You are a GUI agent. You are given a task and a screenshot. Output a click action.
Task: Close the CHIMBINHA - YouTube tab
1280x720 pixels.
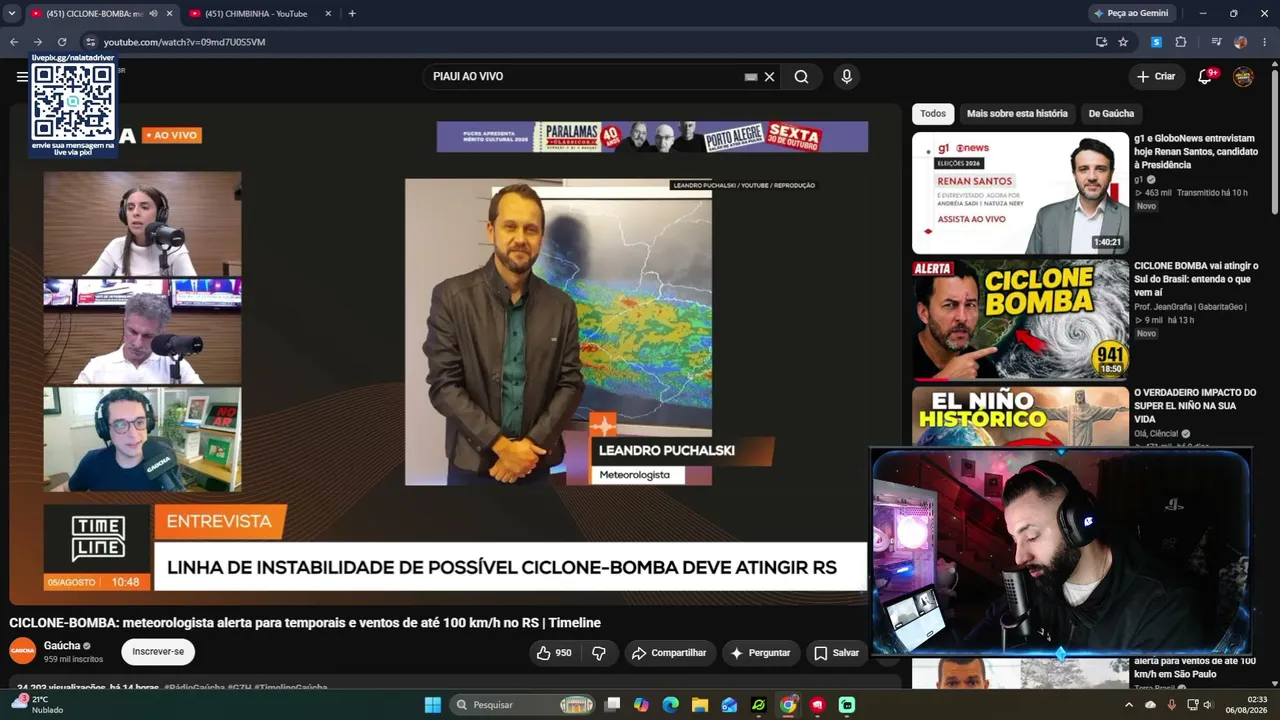coord(328,14)
